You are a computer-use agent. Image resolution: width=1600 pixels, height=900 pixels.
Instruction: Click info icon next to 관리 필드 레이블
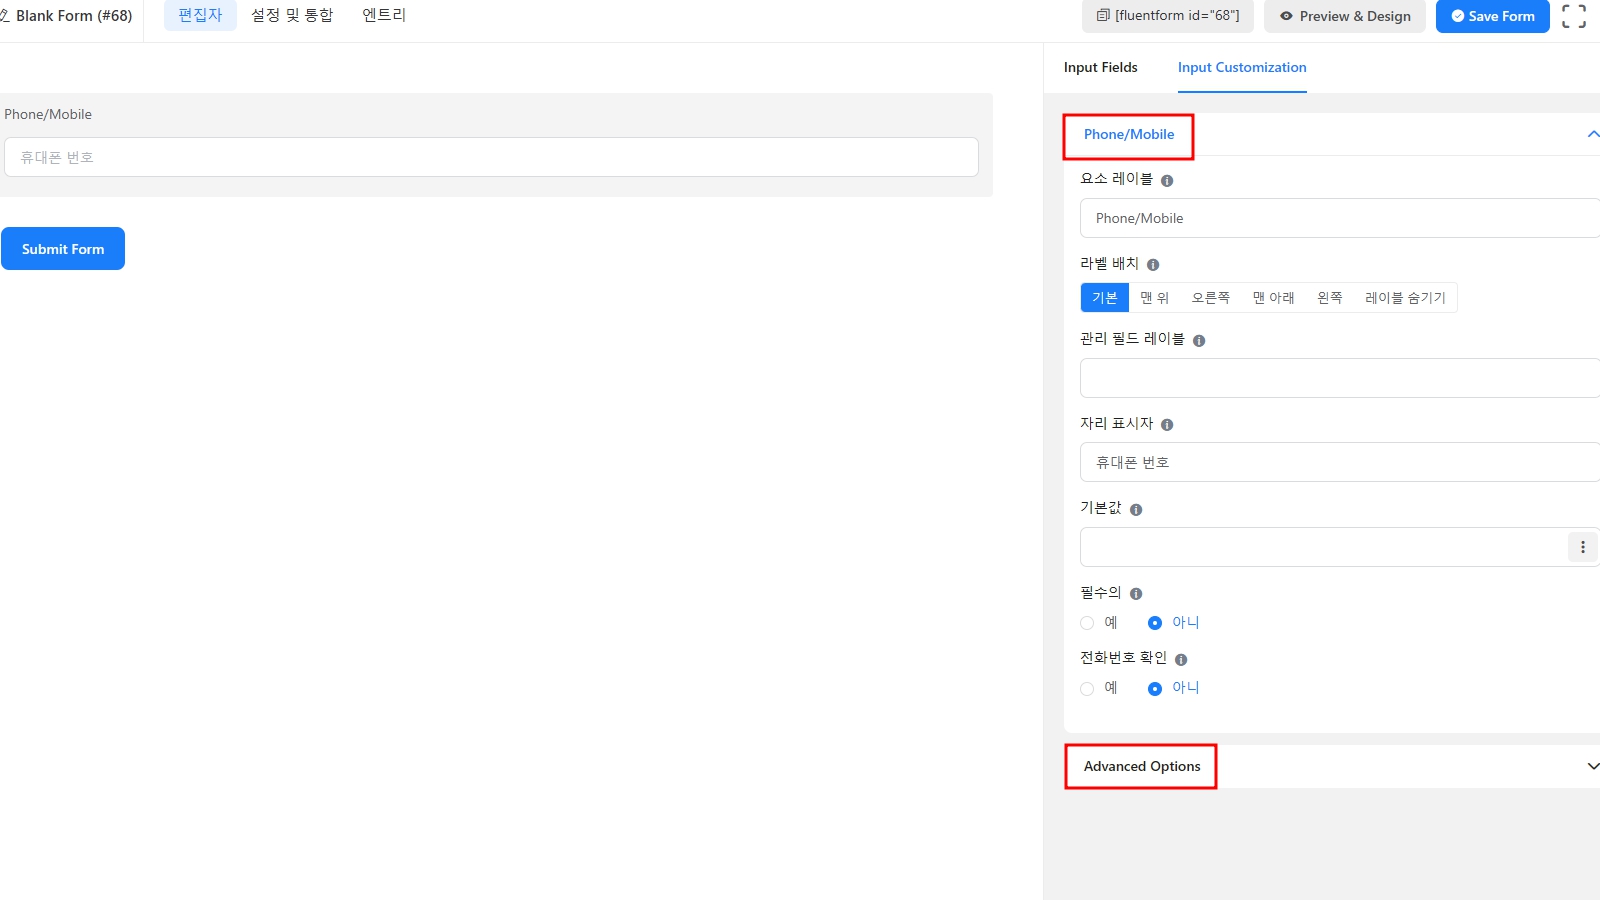tap(1199, 341)
